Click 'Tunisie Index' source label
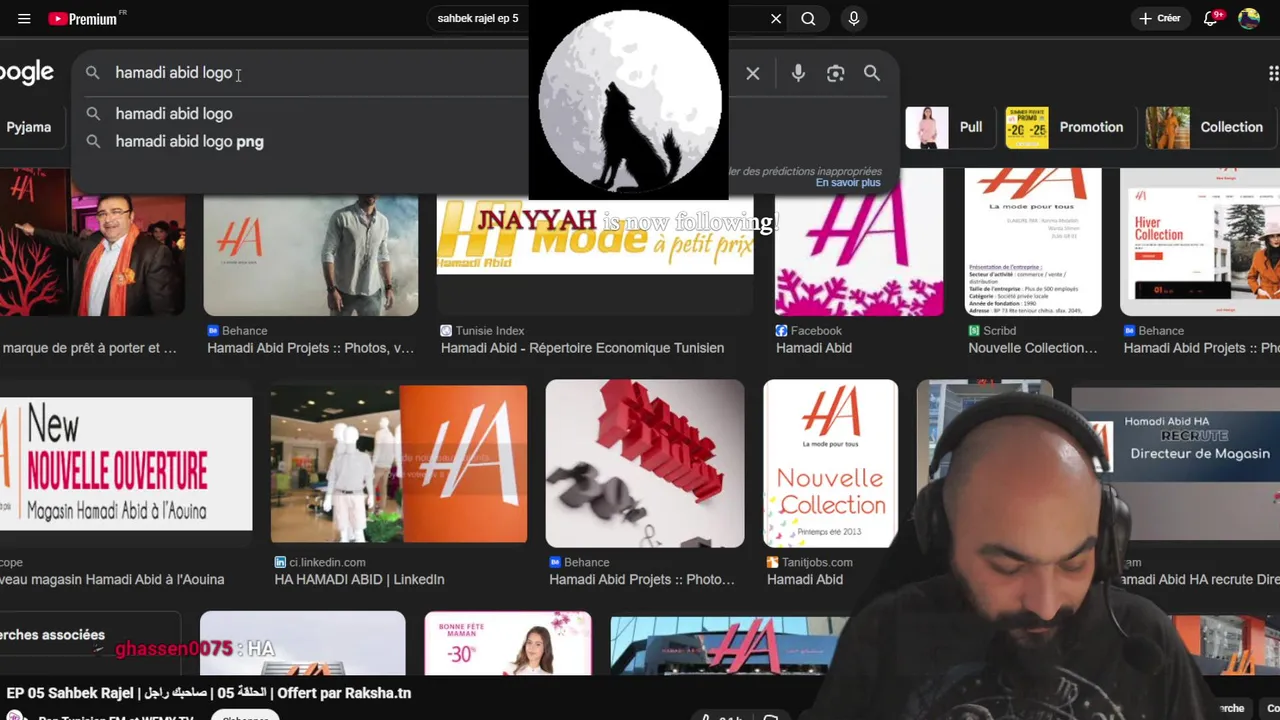Viewport: 1280px width, 720px height. tap(489, 331)
